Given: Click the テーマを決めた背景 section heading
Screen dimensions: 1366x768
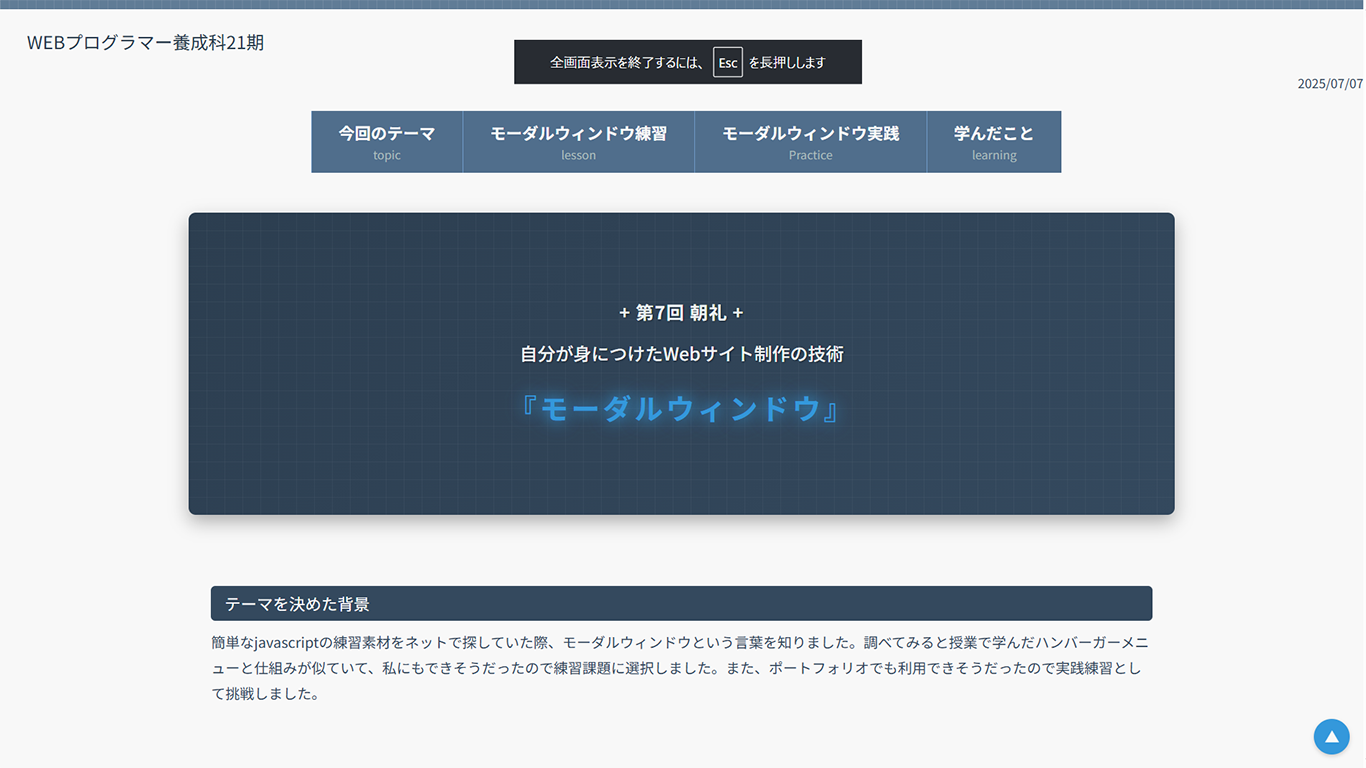Looking at the screenshot, I should 297,604.
